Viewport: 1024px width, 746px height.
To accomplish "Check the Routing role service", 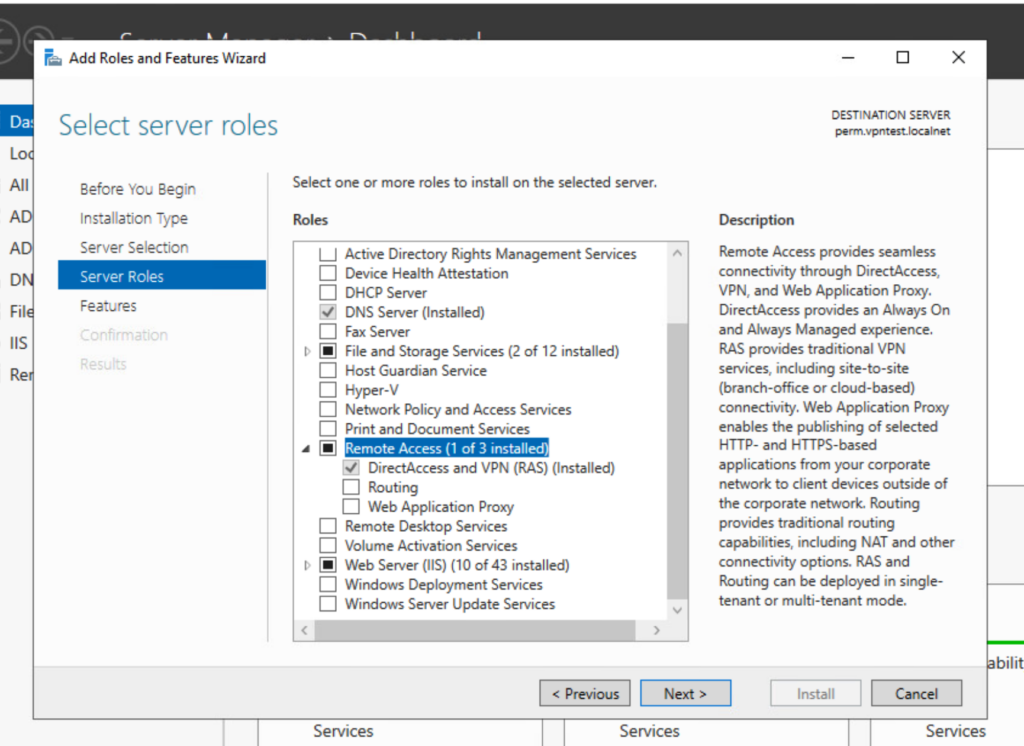I will pyautogui.click(x=350, y=487).
